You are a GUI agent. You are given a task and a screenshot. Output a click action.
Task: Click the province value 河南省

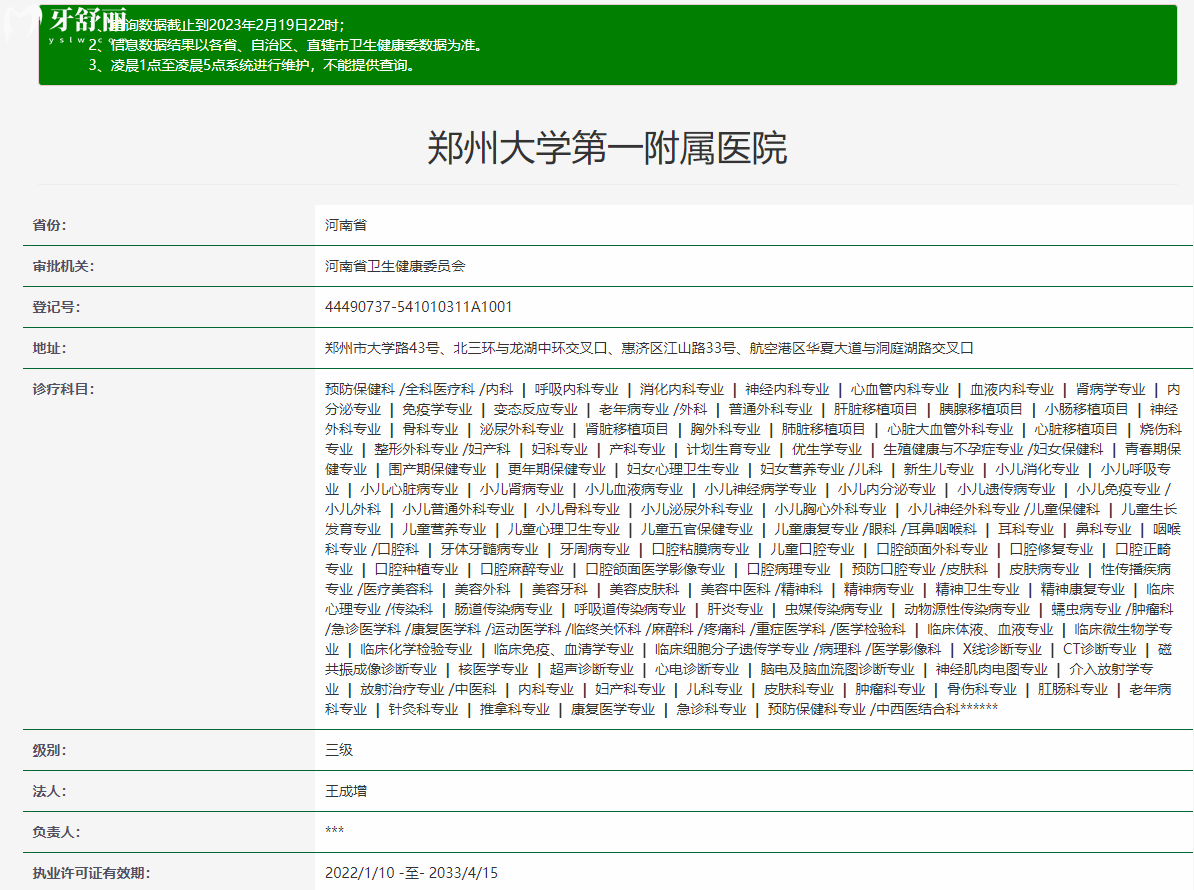pyautogui.click(x=346, y=225)
